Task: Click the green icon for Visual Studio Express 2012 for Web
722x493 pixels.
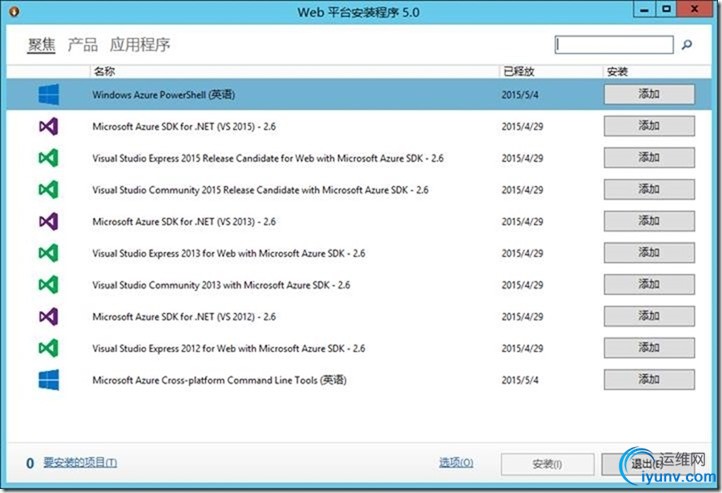Action: pos(48,348)
